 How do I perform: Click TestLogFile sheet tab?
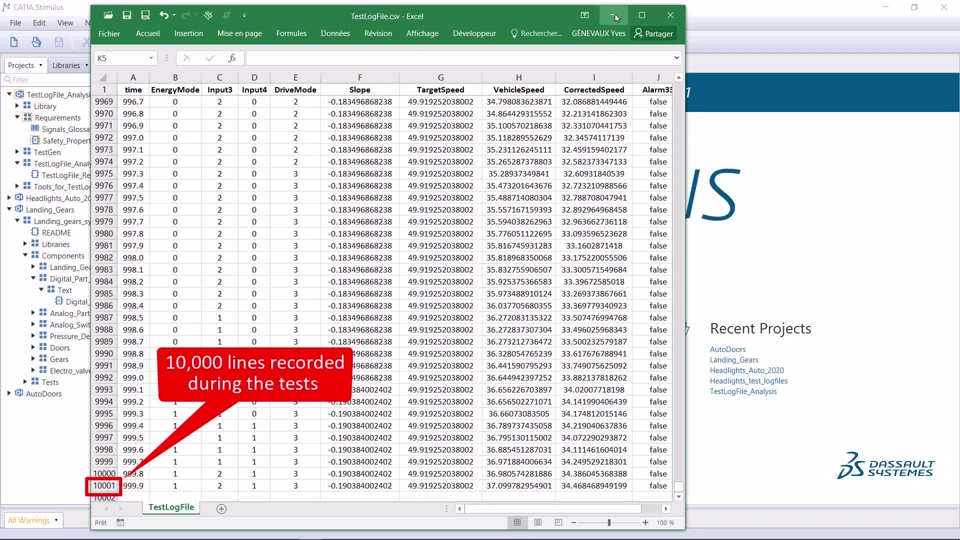point(171,508)
